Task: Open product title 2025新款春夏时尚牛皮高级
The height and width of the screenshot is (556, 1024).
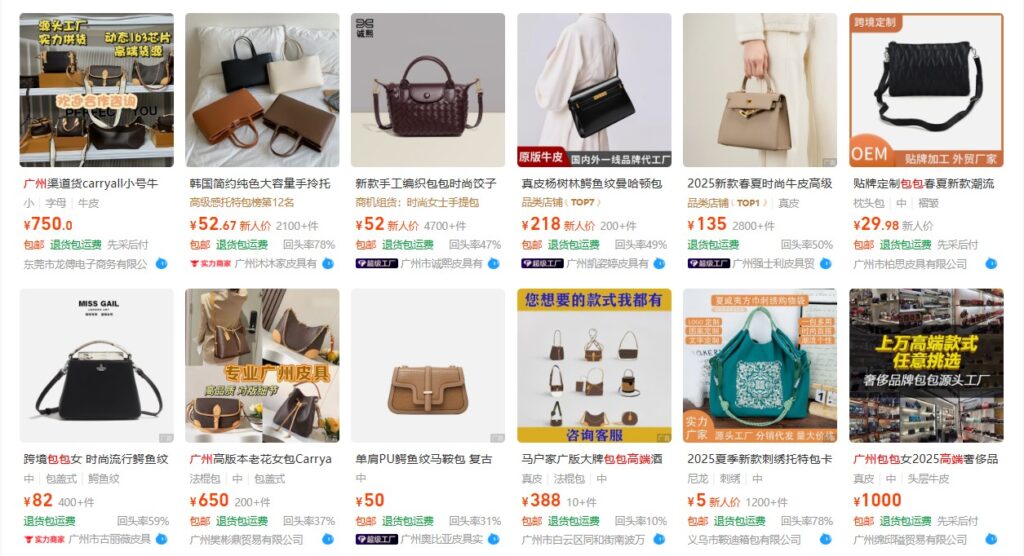Action: [x=759, y=184]
